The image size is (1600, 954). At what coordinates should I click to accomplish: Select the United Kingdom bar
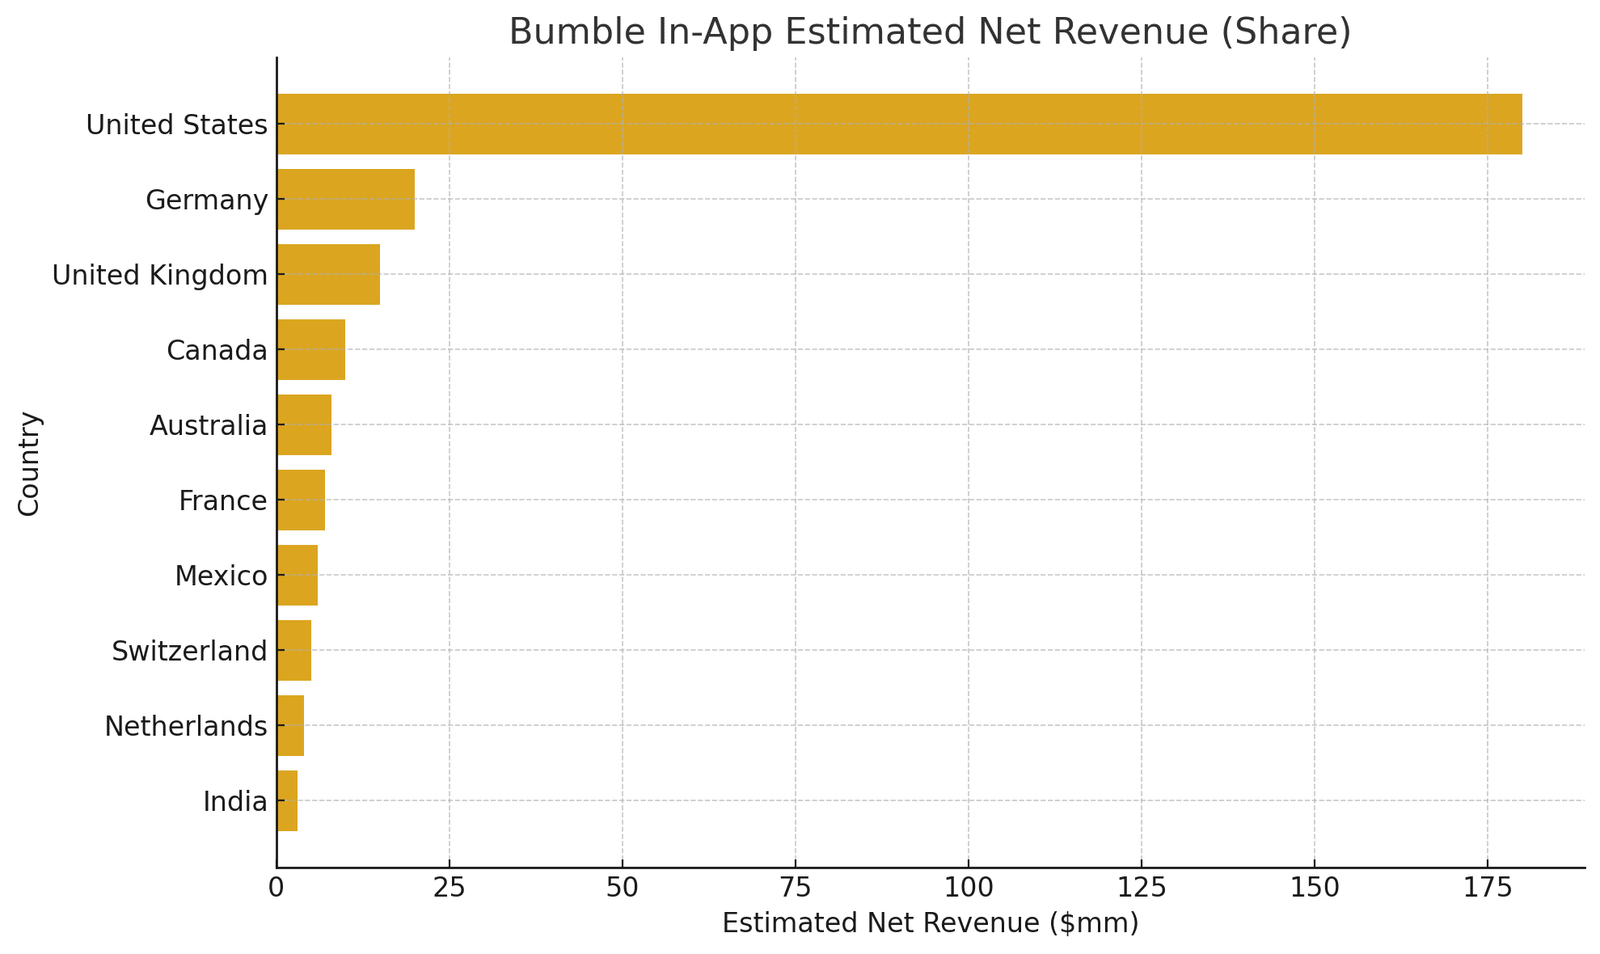328,274
